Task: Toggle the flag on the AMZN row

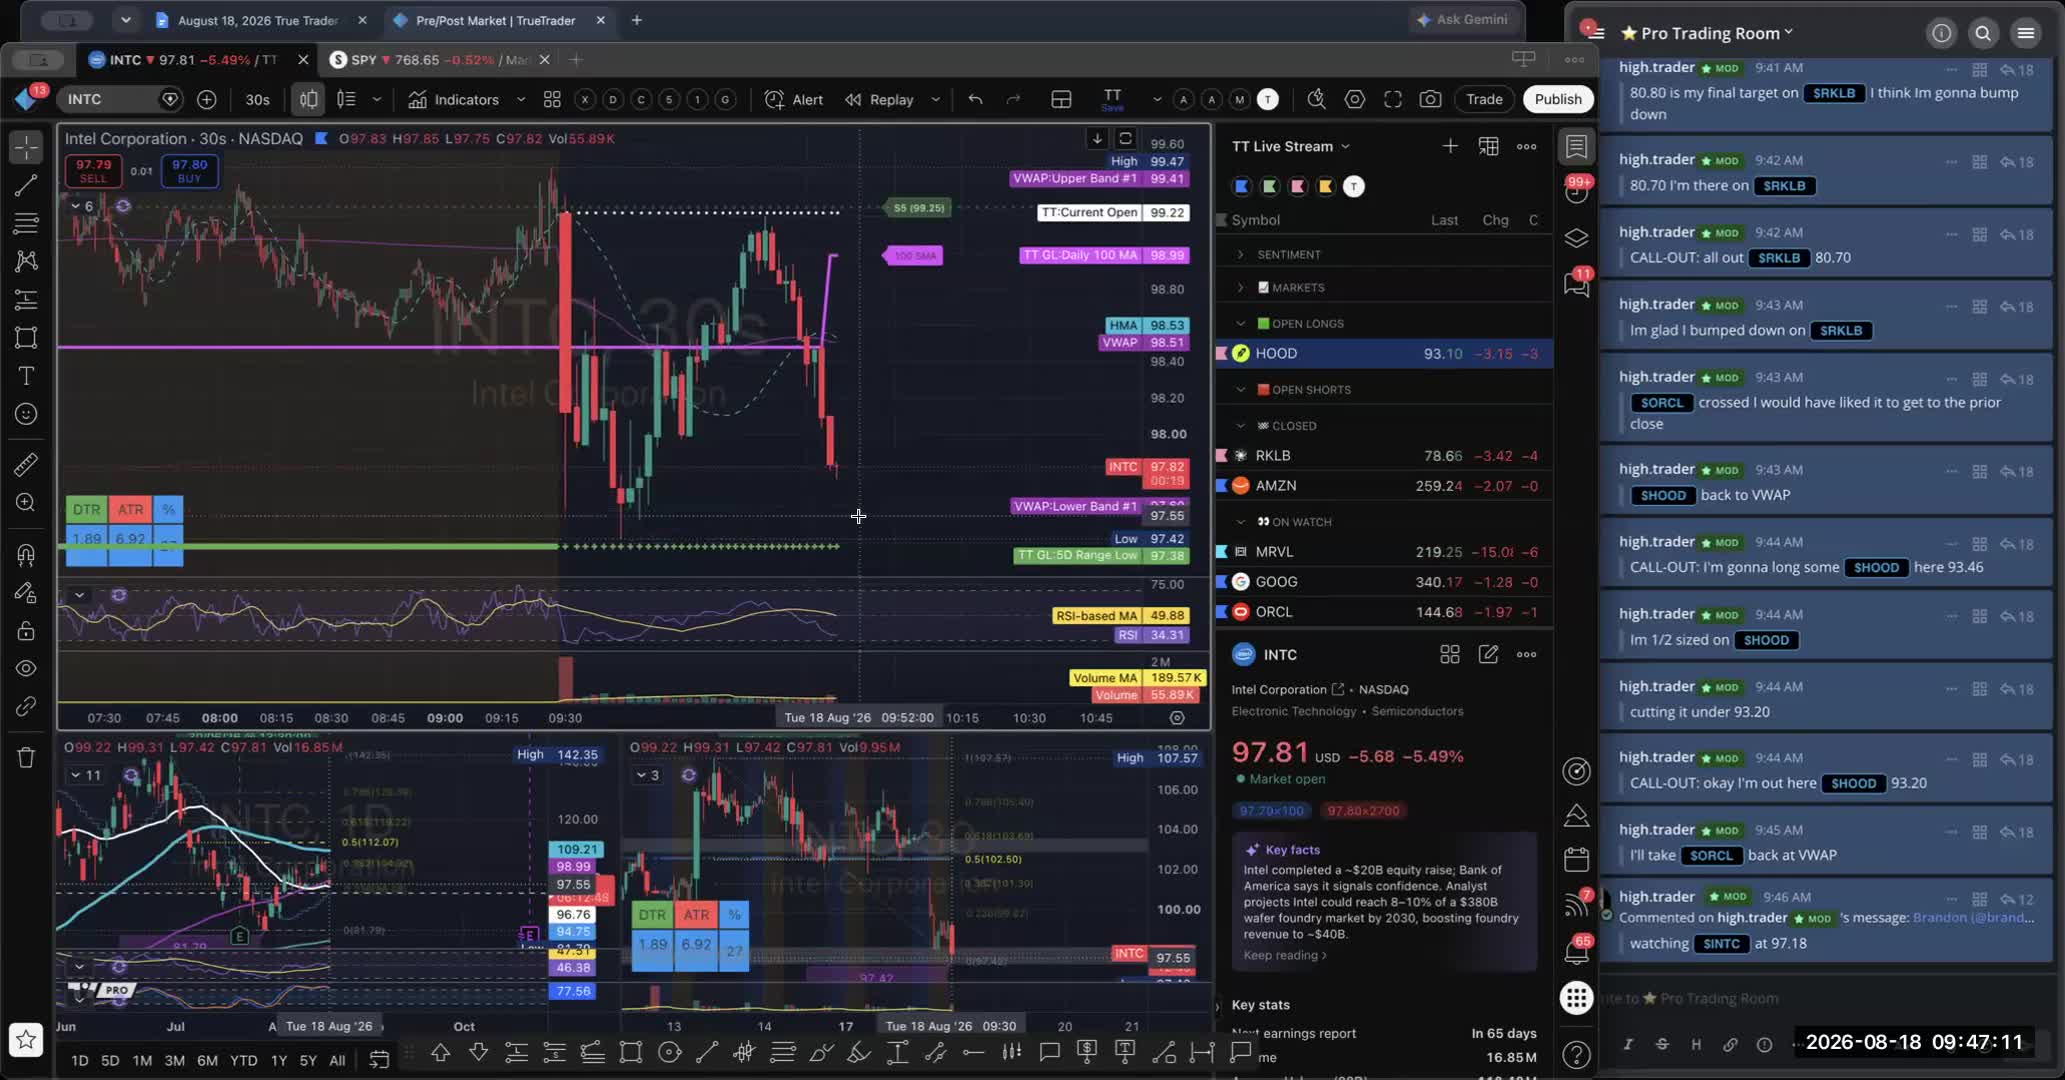Action: pos(1221,485)
